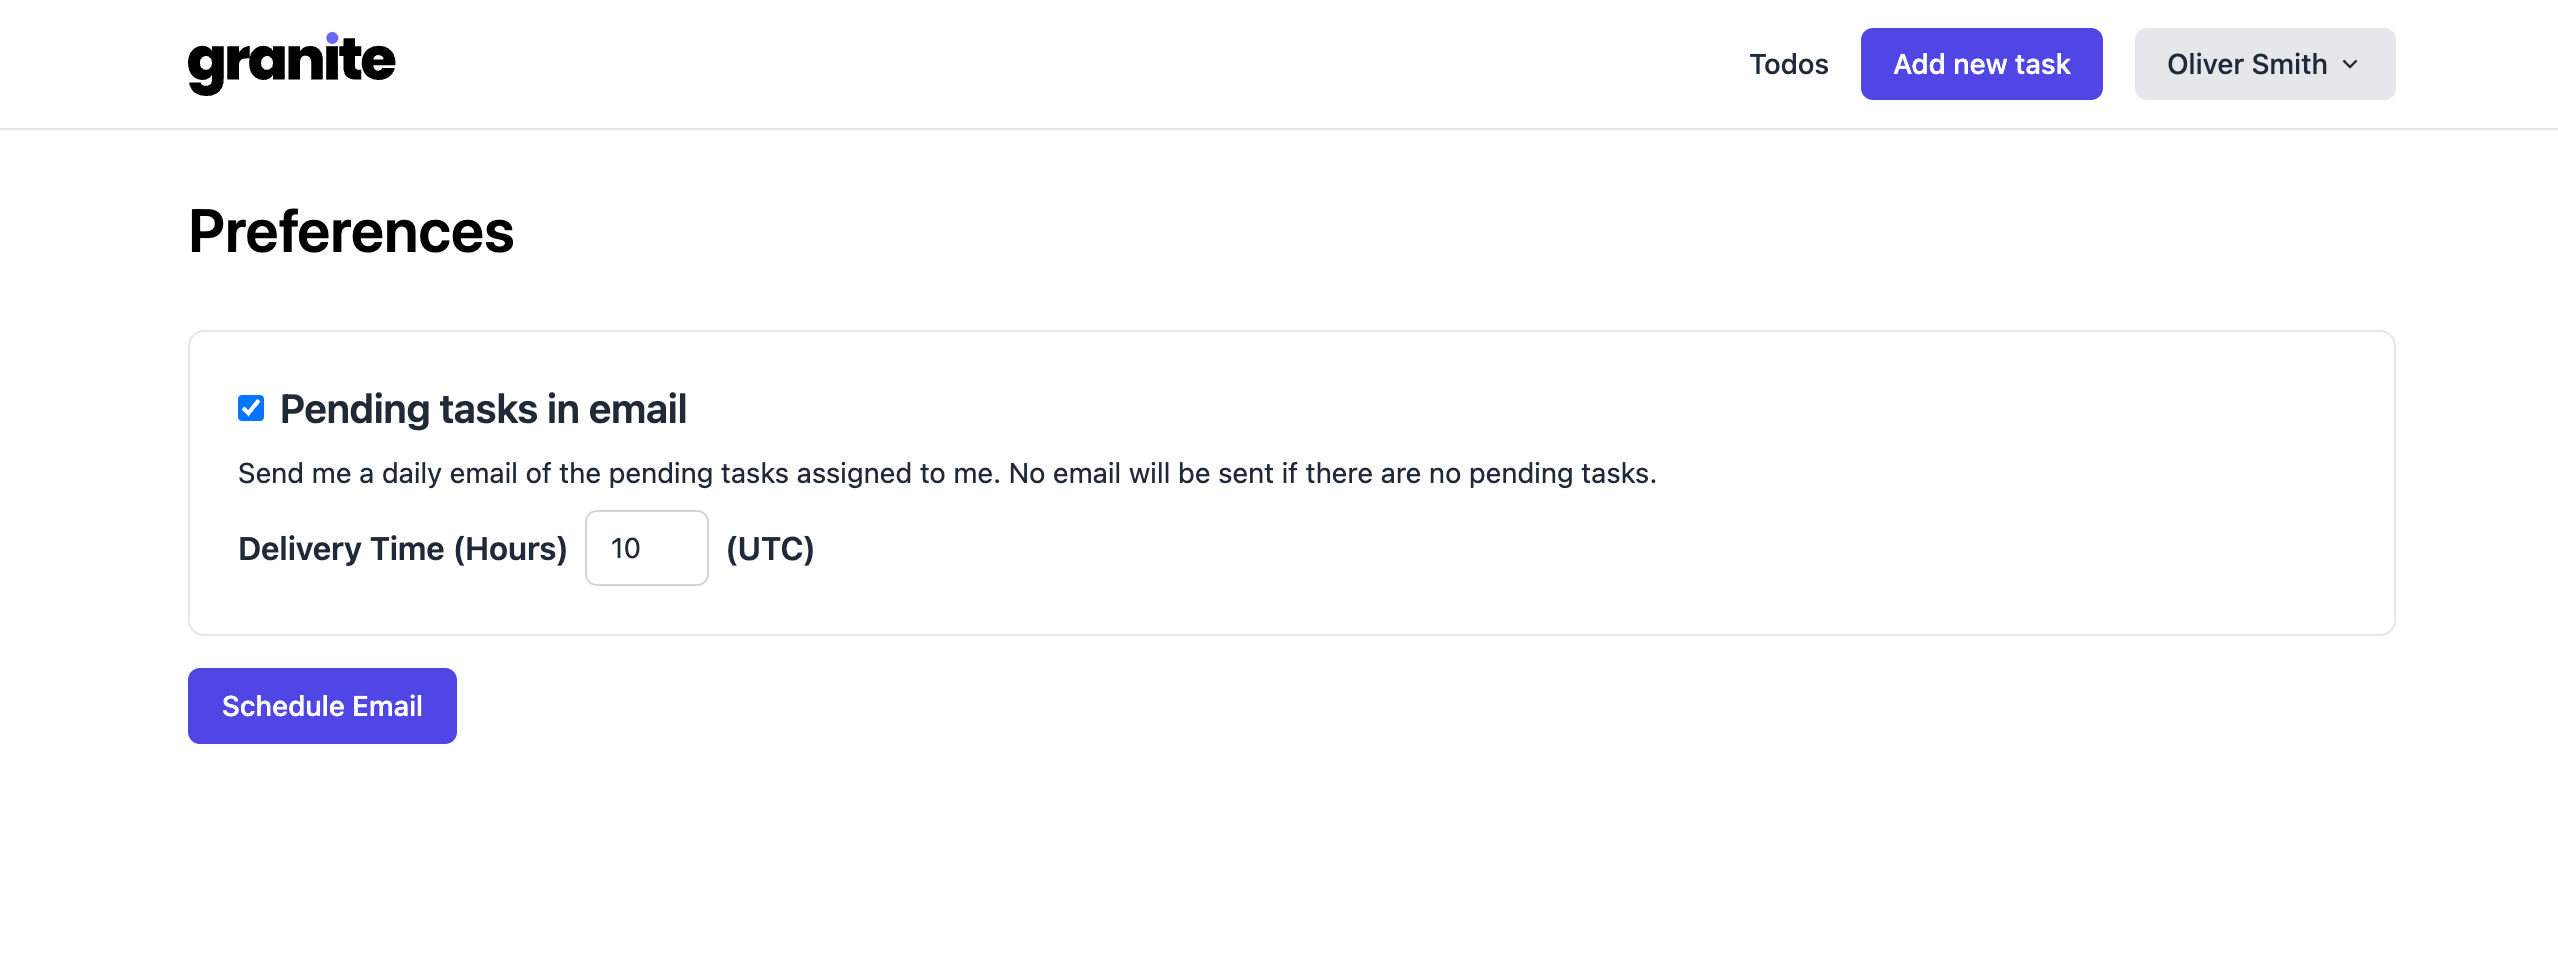This screenshot has height=972, width=2558.
Task: Click the Add new task button
Action: [1981, 64]
